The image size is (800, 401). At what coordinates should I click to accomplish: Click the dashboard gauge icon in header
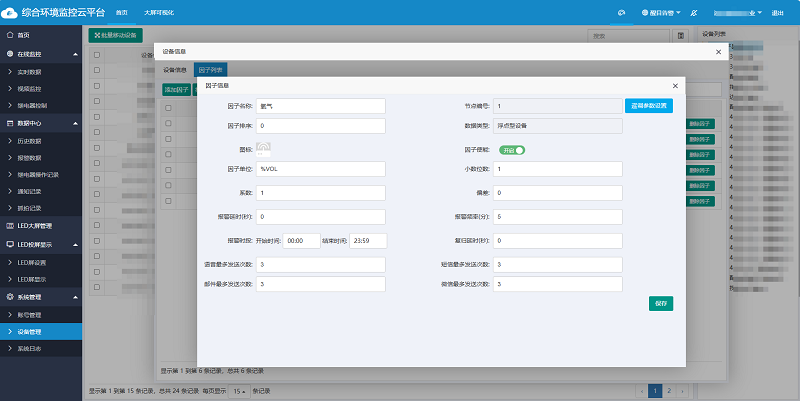tap(621, 13)
